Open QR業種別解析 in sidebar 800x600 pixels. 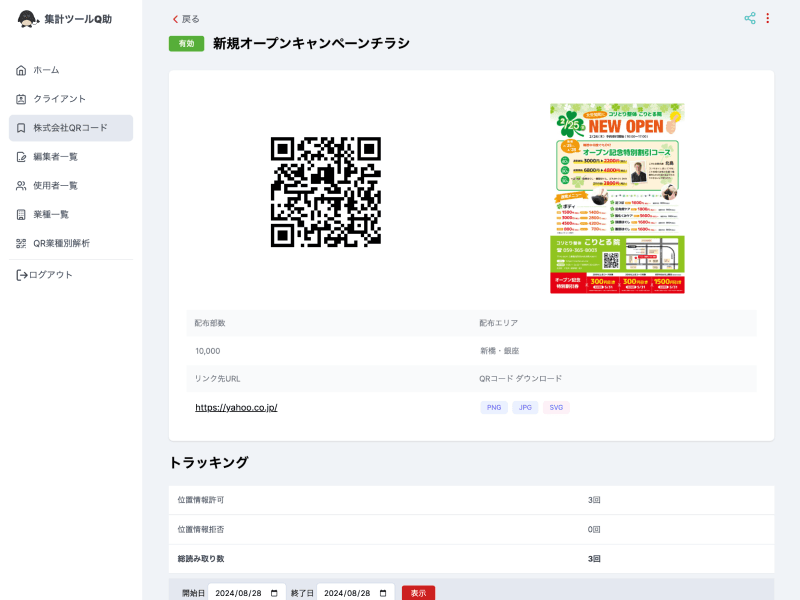(x=71, y=243)
